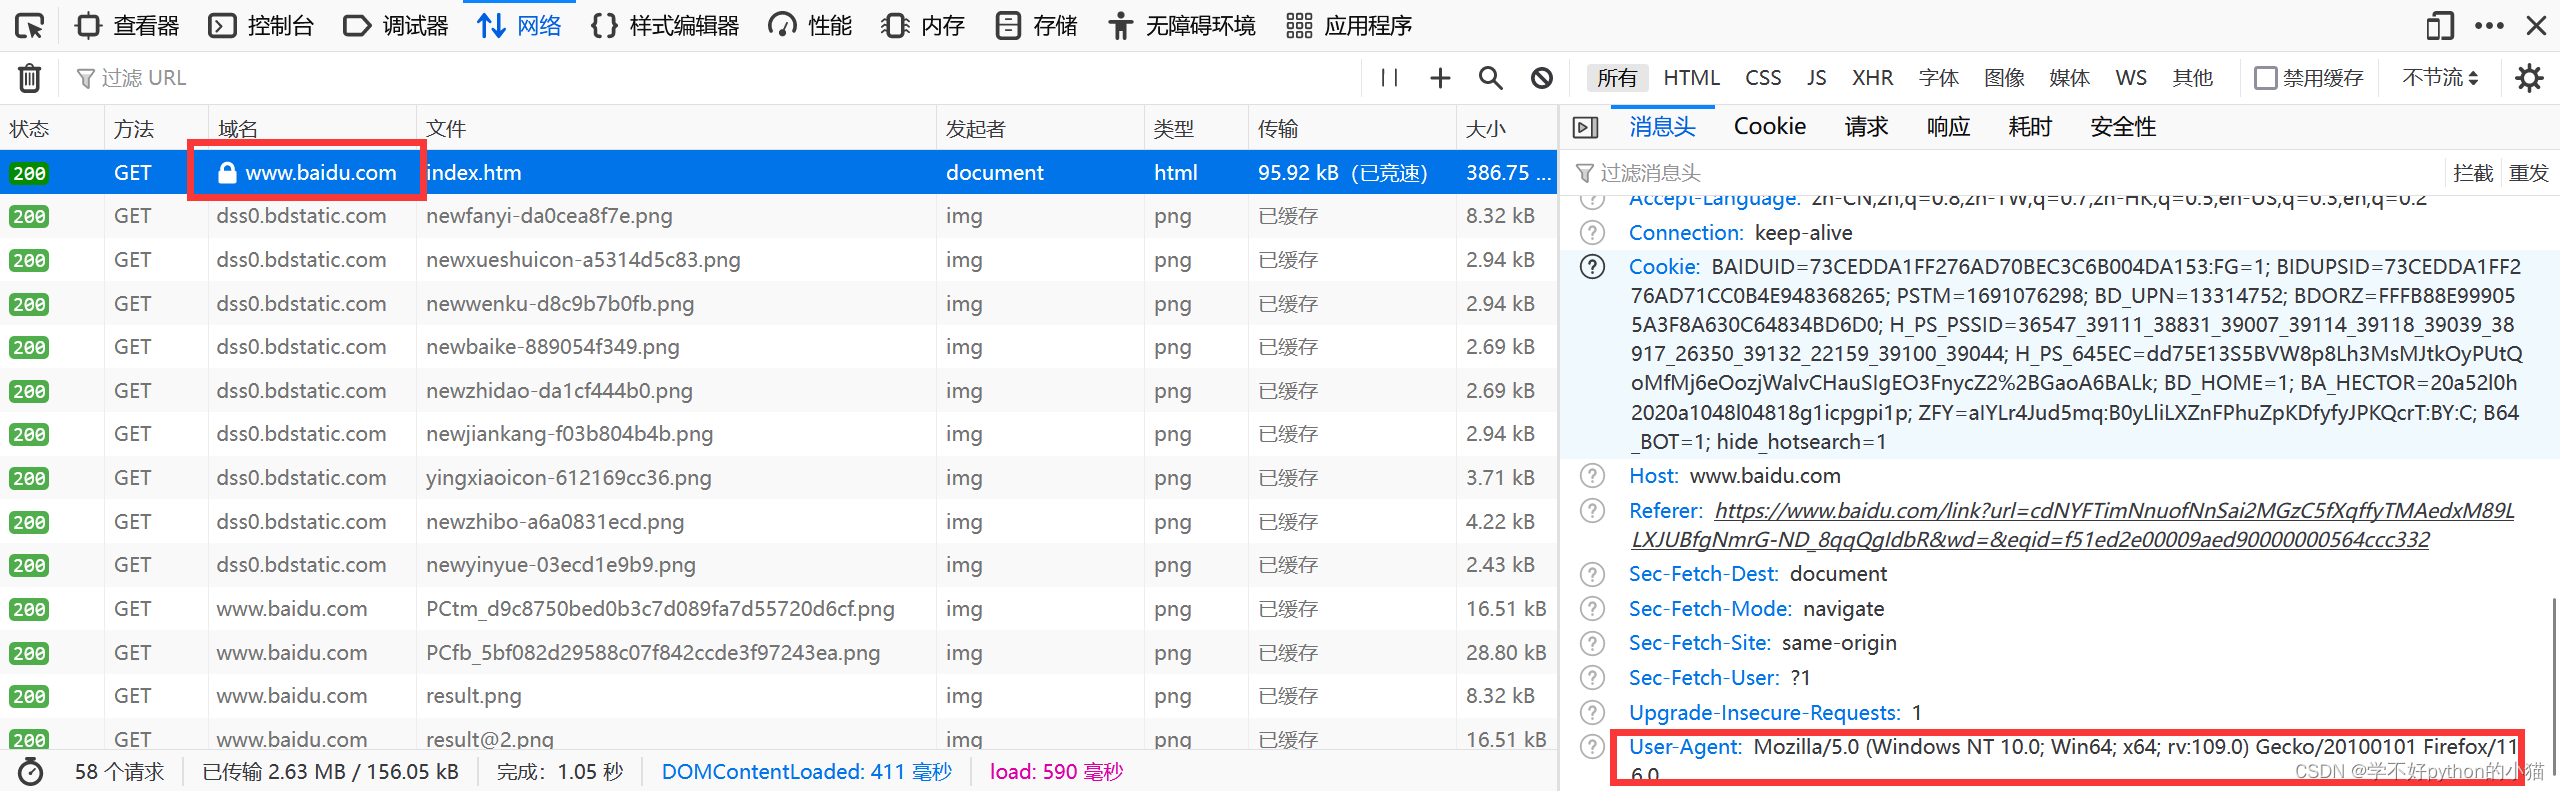Filter requests by 其他 other
Screen dimensions: 2560x791
pos(2192,78)
